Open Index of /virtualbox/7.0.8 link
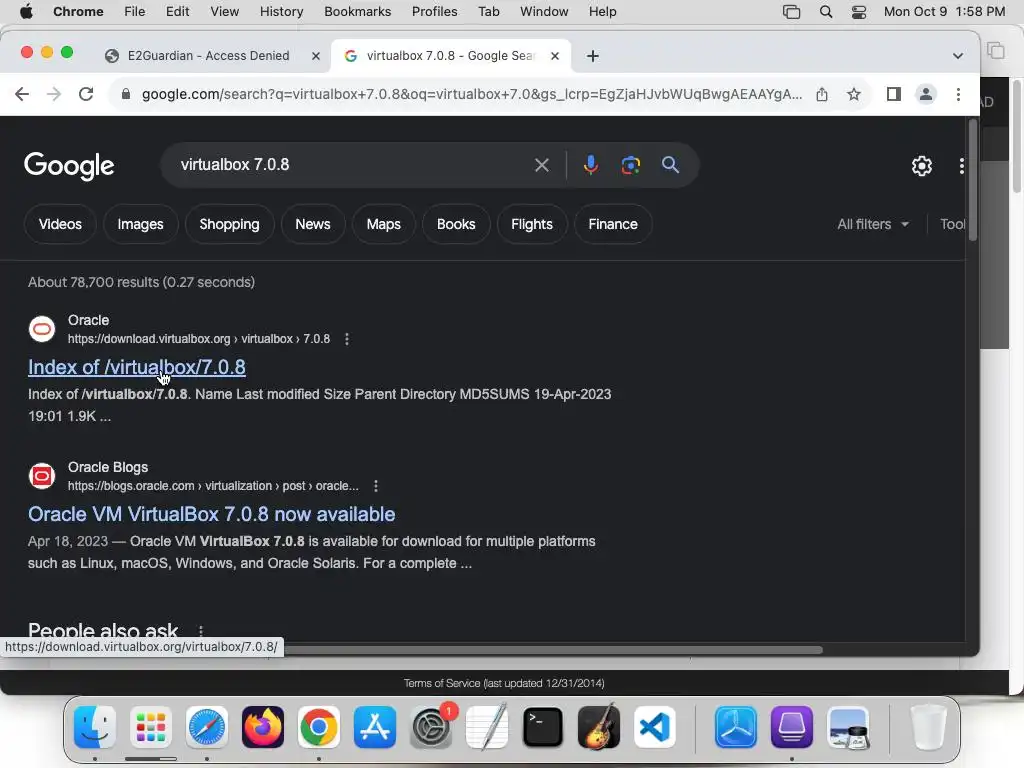This screenshot has width=1024, height=768. pyautogui.click(x=136, y=367)
